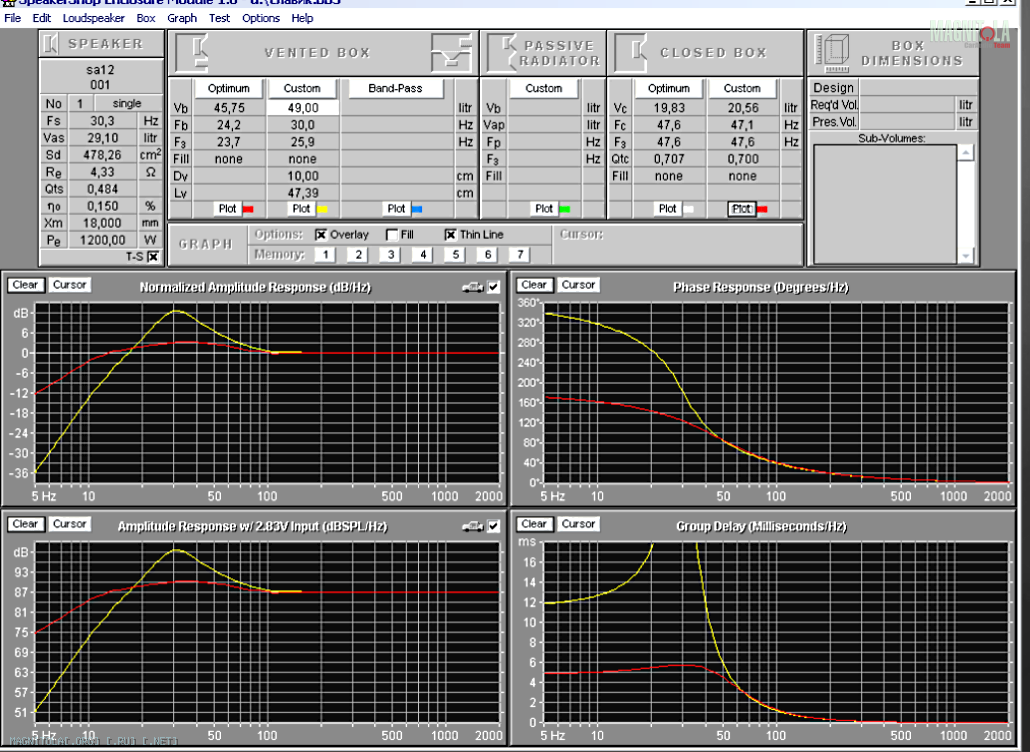The height and width of the screenshot is (752, 1030).
Task: Select Memory slot 5
Action: click(455, 255)
